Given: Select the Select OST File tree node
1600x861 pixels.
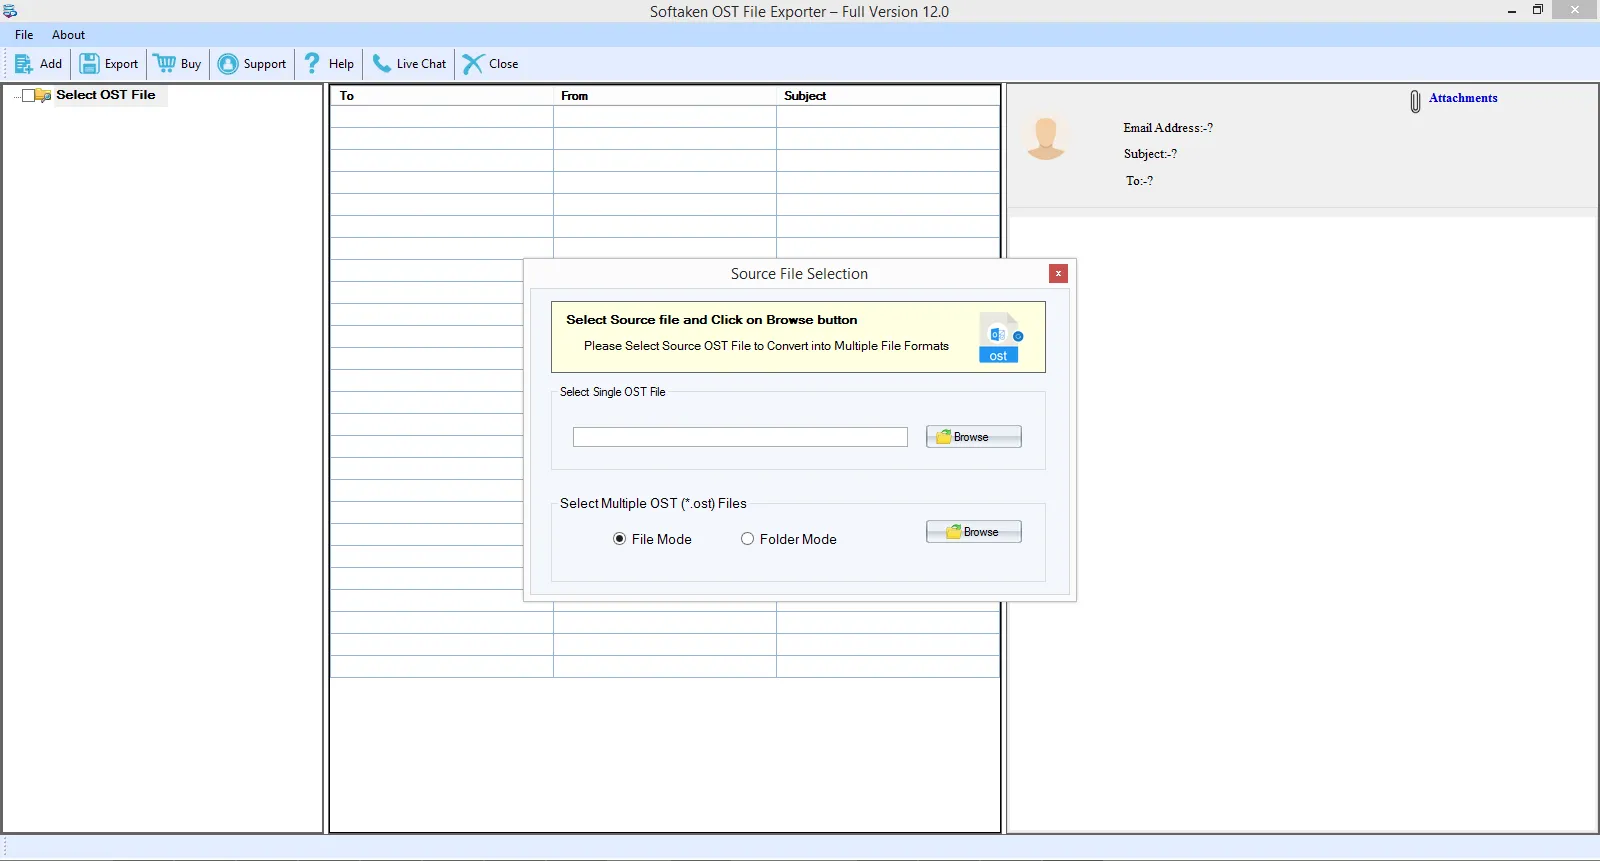Looking at the screenshot, I should point(106,95).
